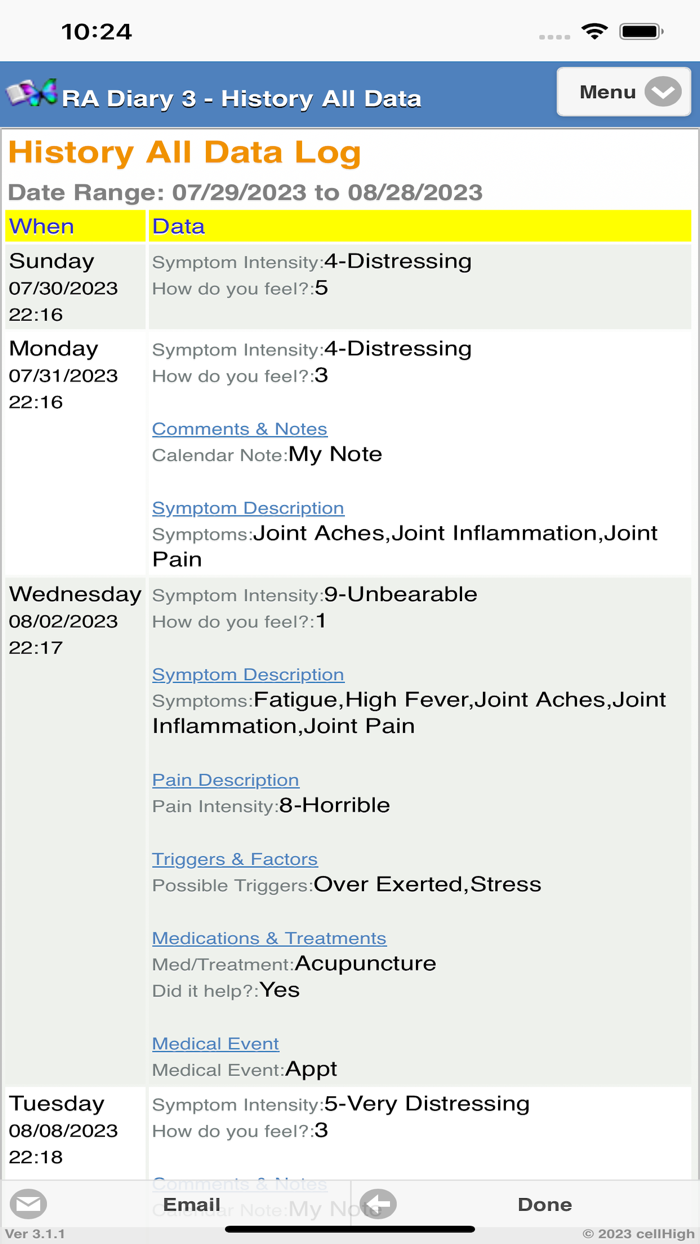Tap the Wi-Fi icon in the status bar
Screen dimensions: 700x1244
pyautogui.click(x=595, y=31)
